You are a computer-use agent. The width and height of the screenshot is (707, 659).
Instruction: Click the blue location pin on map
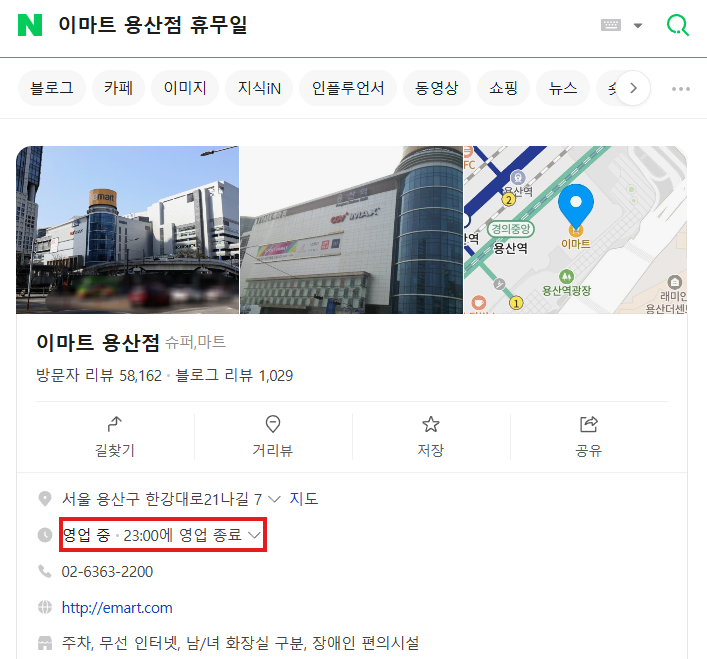click(576, 206)
